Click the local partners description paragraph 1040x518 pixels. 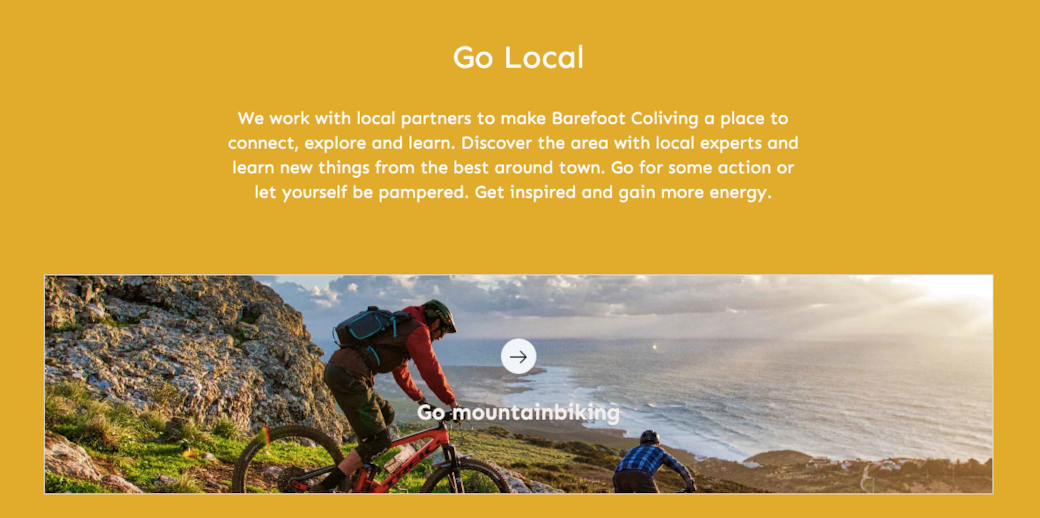[513, 155]
